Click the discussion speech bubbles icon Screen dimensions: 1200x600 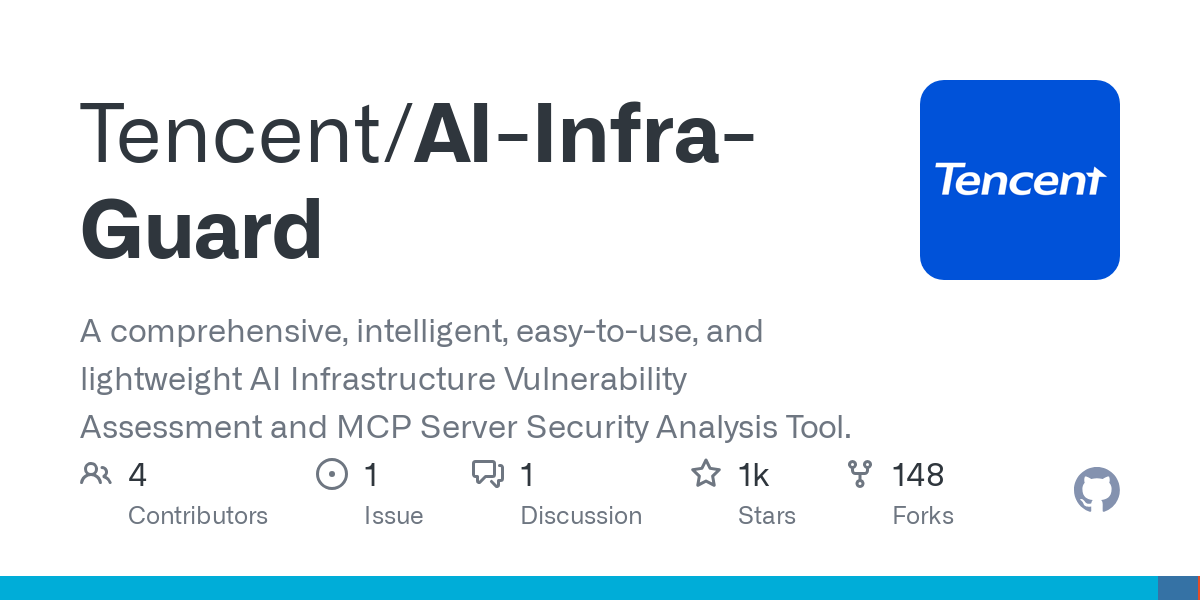coord(488,474)
